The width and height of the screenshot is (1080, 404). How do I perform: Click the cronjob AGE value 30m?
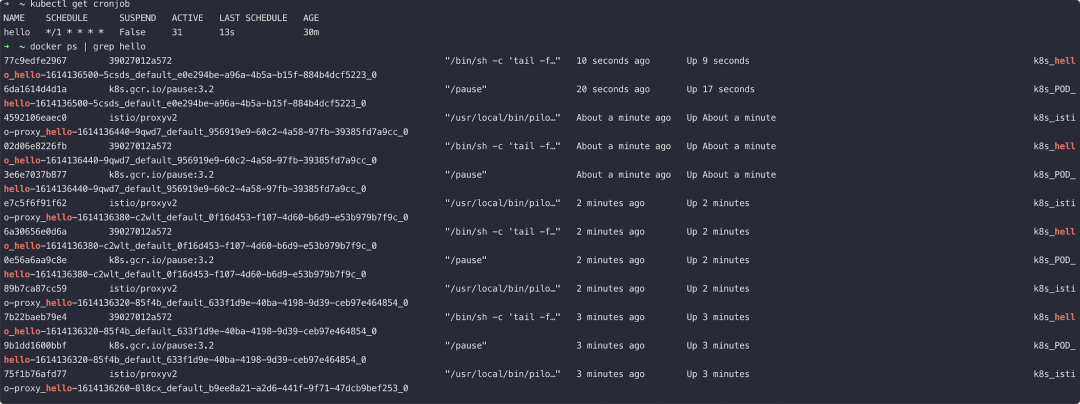coord(311,32)
